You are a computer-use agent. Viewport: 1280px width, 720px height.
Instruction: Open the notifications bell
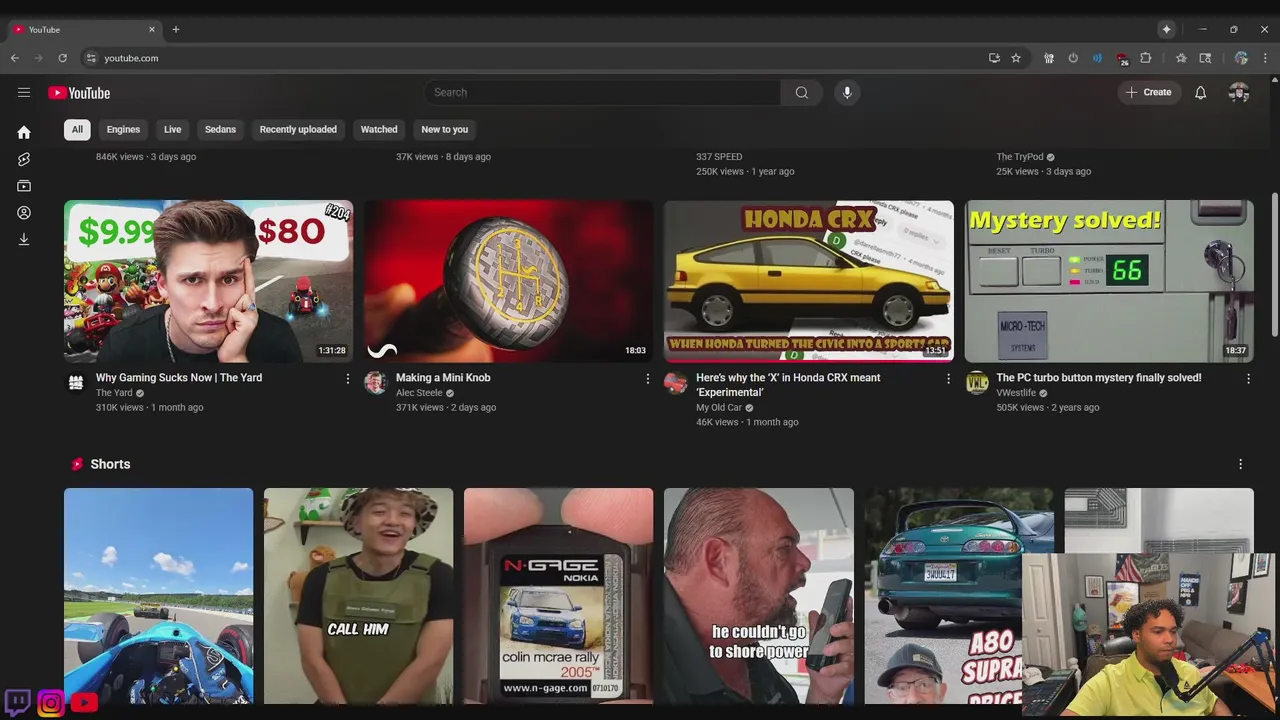click(x=1201, y=92)
